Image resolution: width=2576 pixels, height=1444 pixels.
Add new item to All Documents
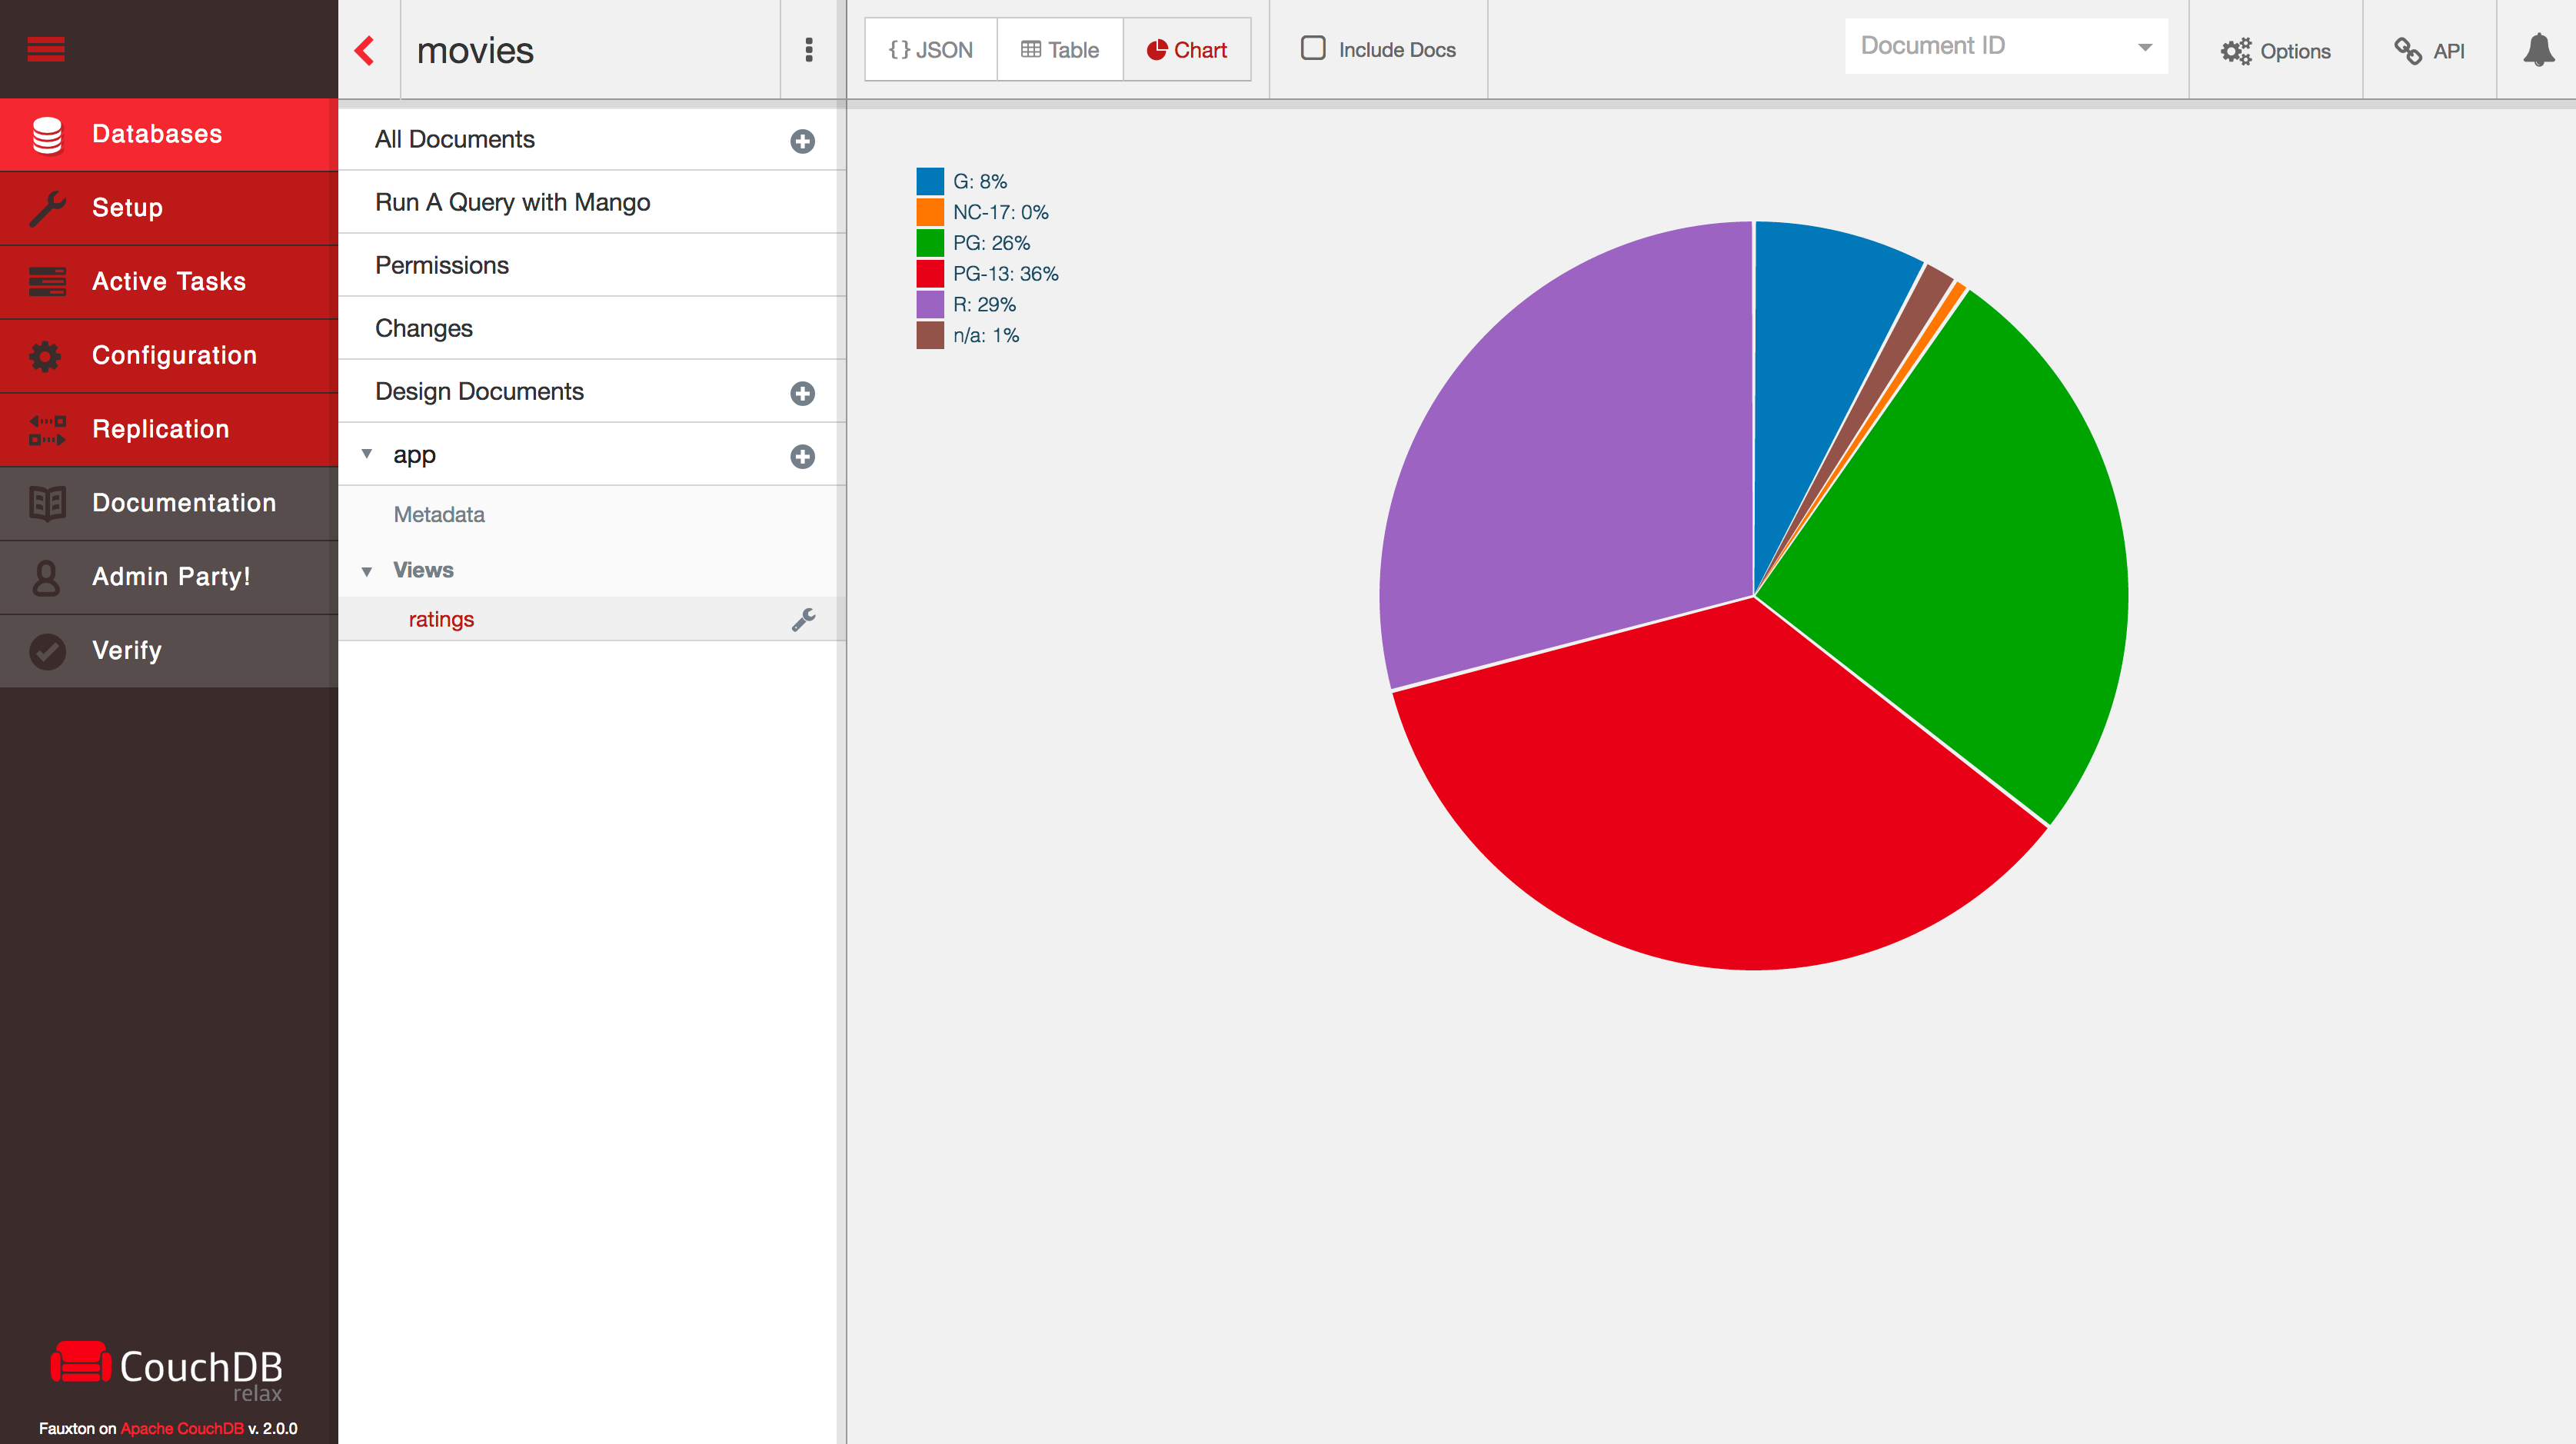coord(802,141)
